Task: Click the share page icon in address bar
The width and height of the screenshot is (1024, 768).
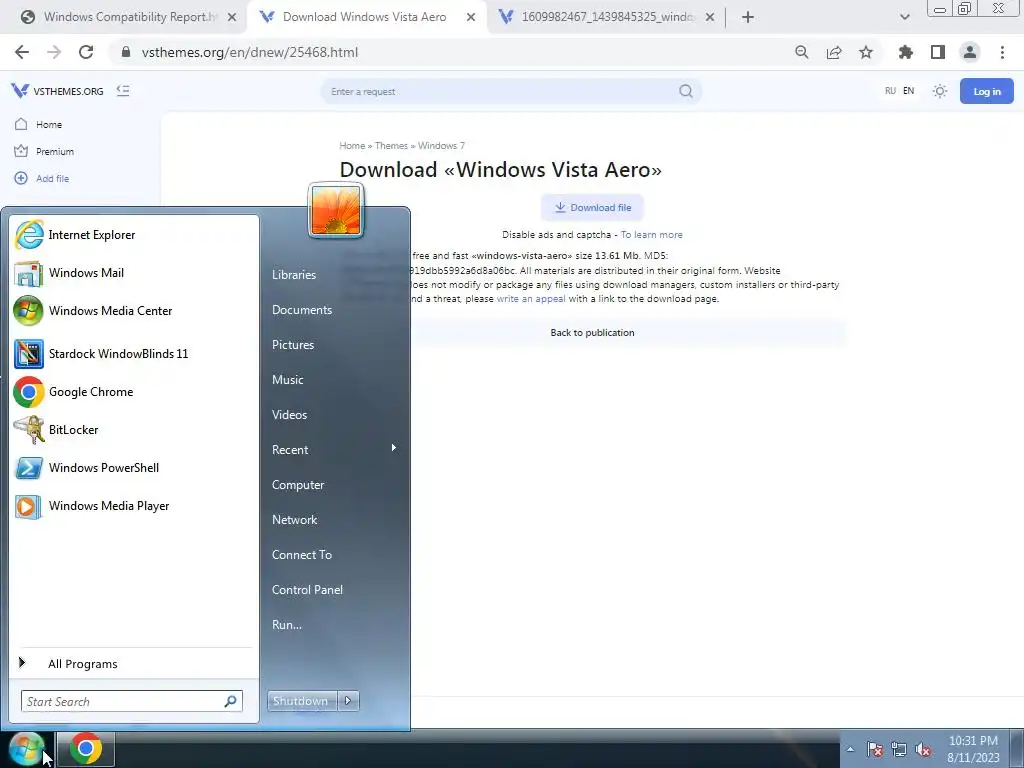Action: tap(834, 52)
